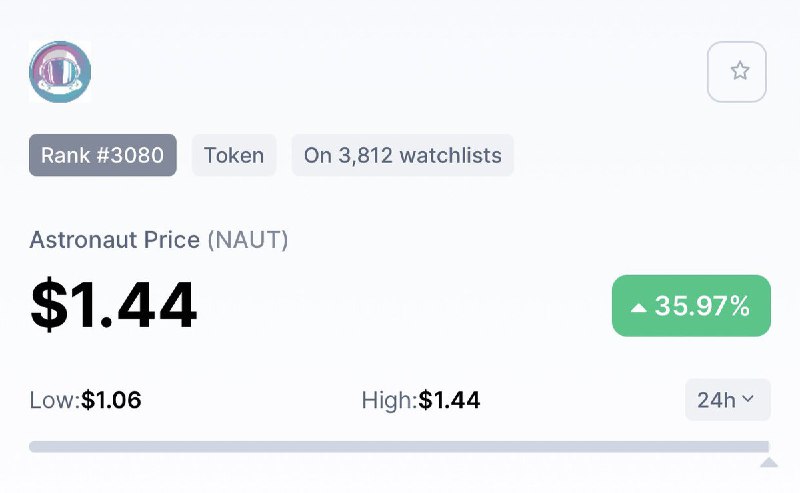800x493 pixels.
Task: Toggle Astronaut favorite with the star button
Action: click(737, 72)
